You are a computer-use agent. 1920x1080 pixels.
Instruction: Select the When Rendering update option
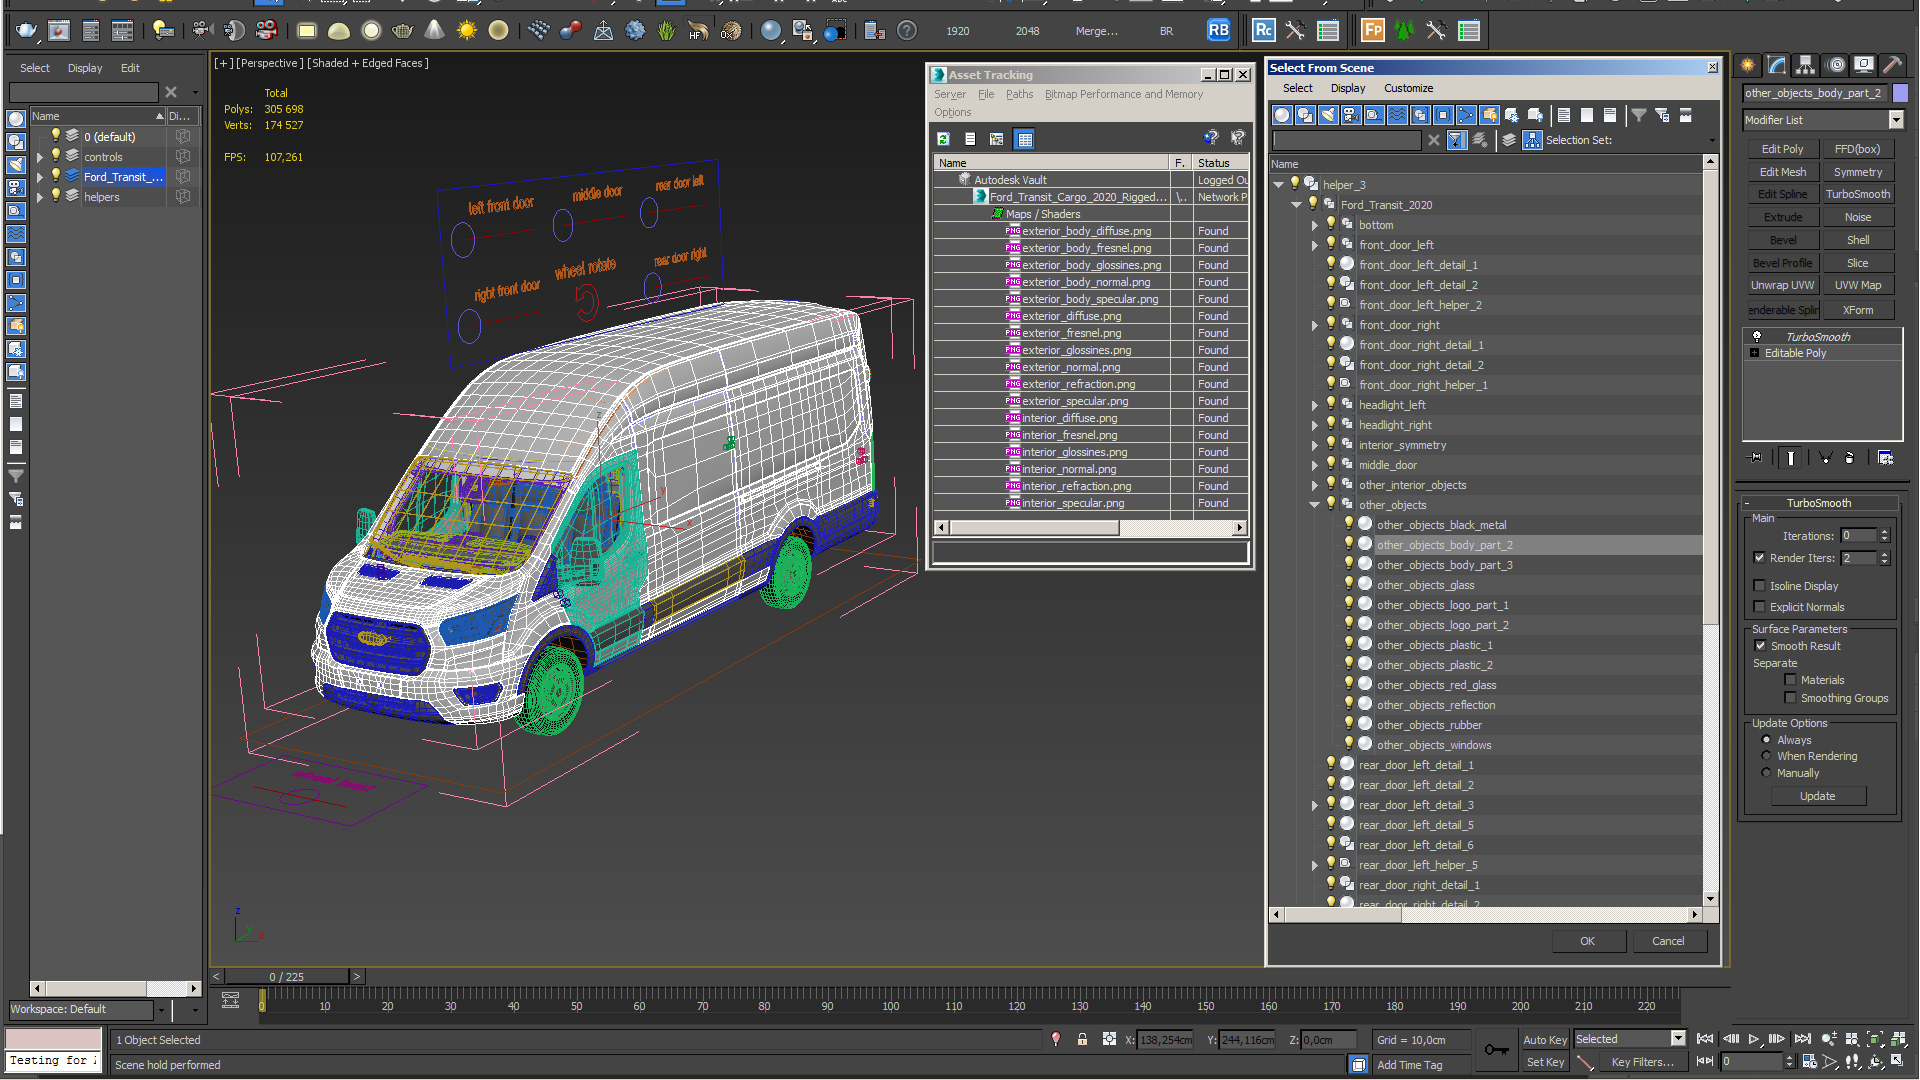[1766, 756]
